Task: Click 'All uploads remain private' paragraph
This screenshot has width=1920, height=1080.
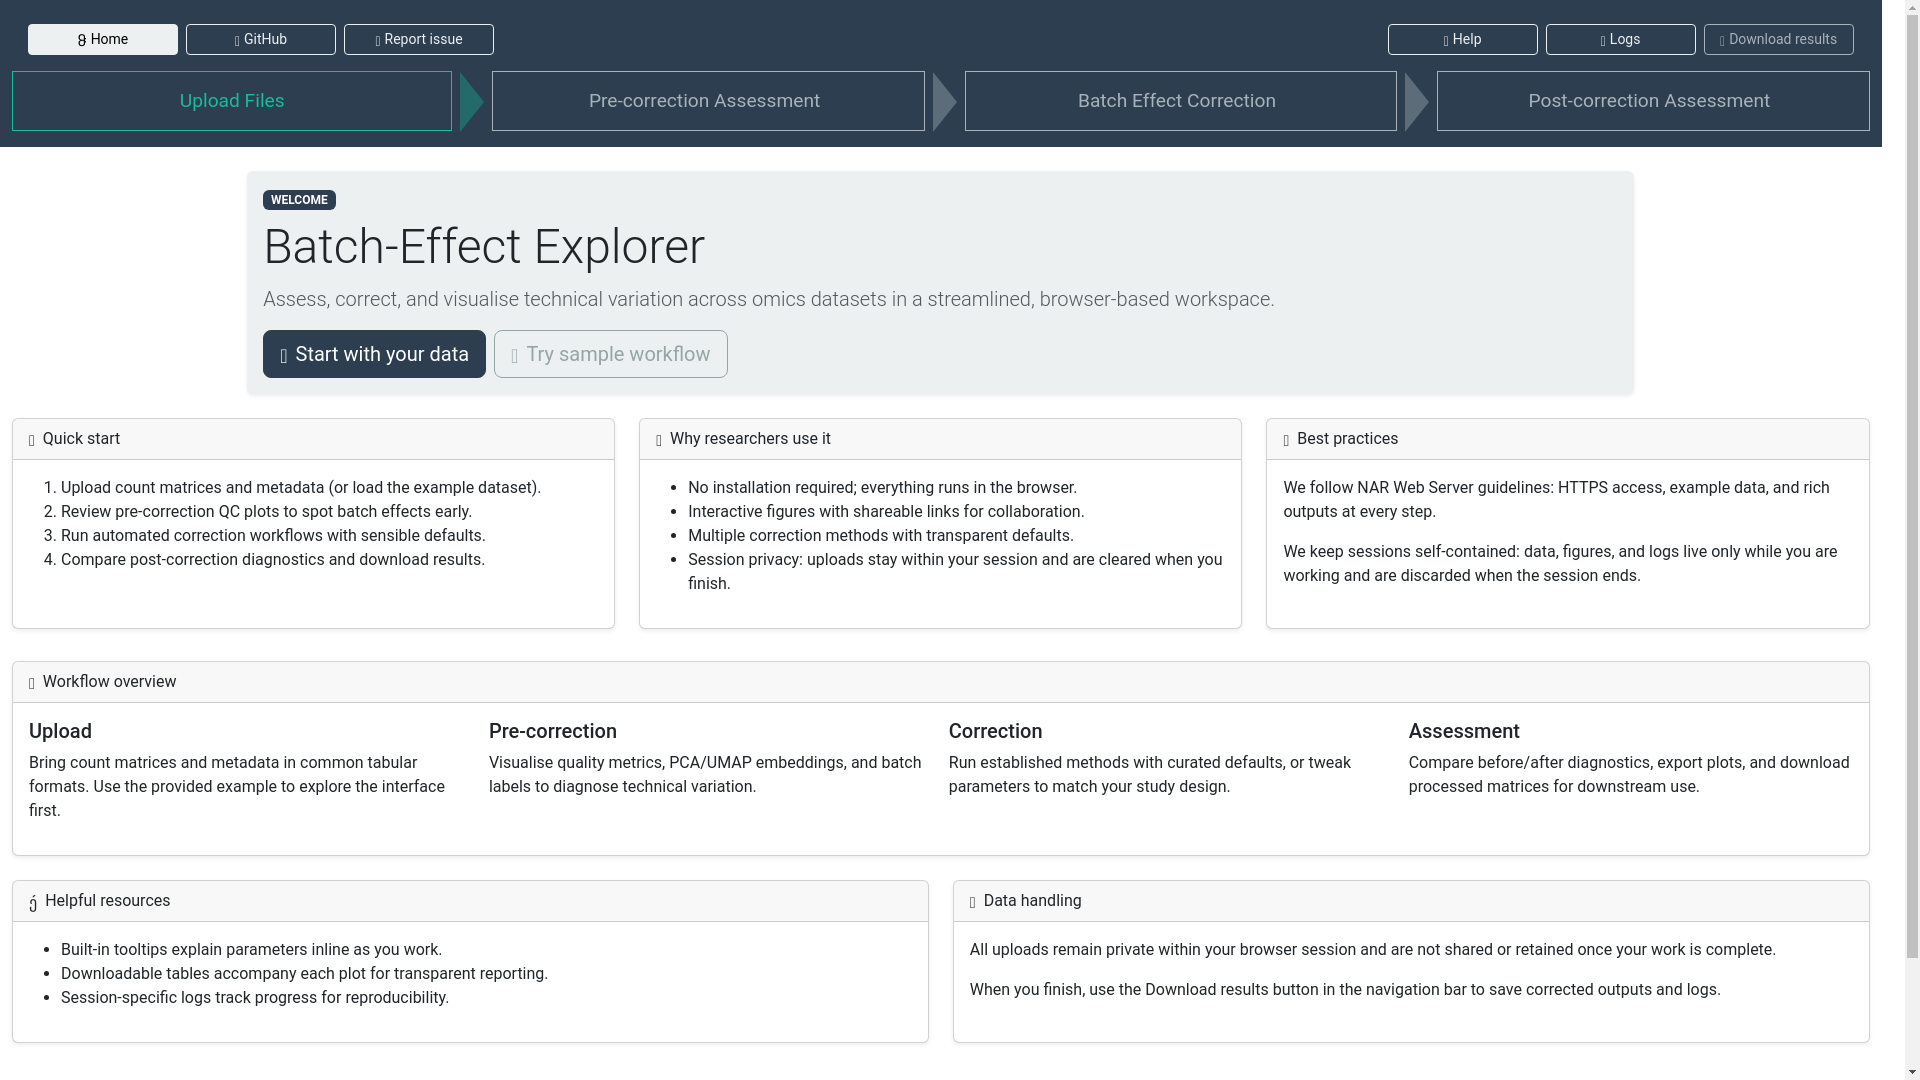Action: (x=1372, y=950)
